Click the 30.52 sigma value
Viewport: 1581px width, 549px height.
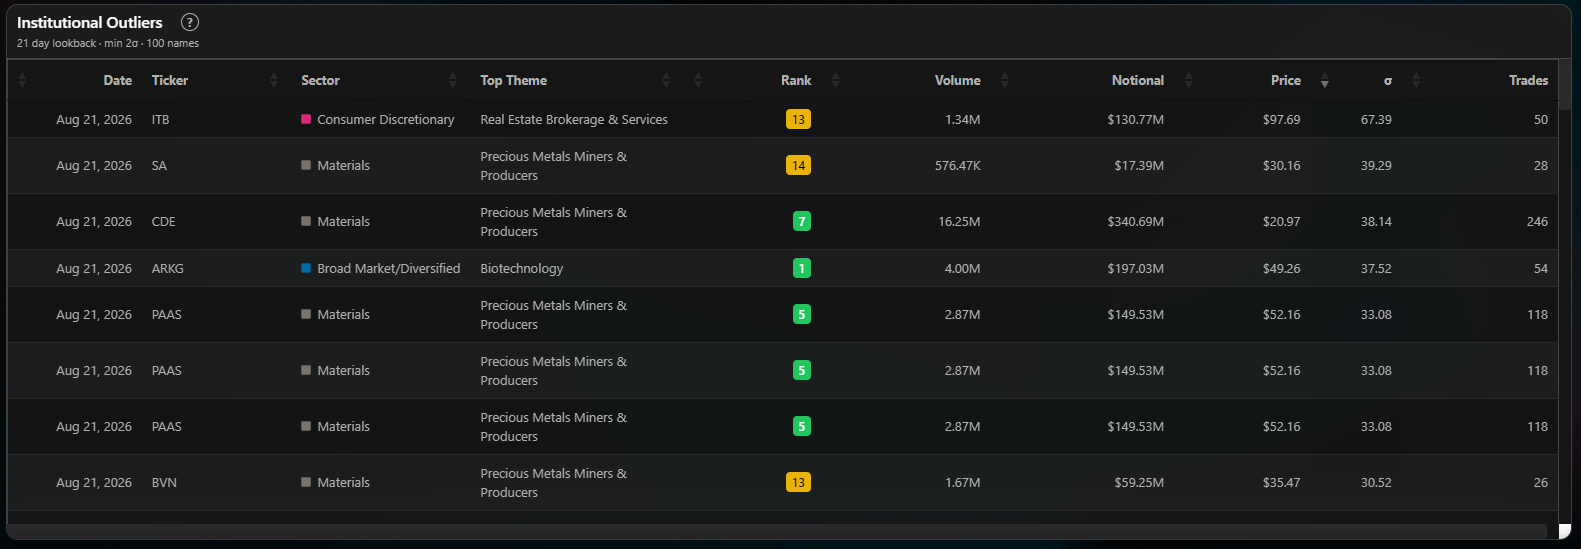pyautogui.click(x=1376, y=482)
